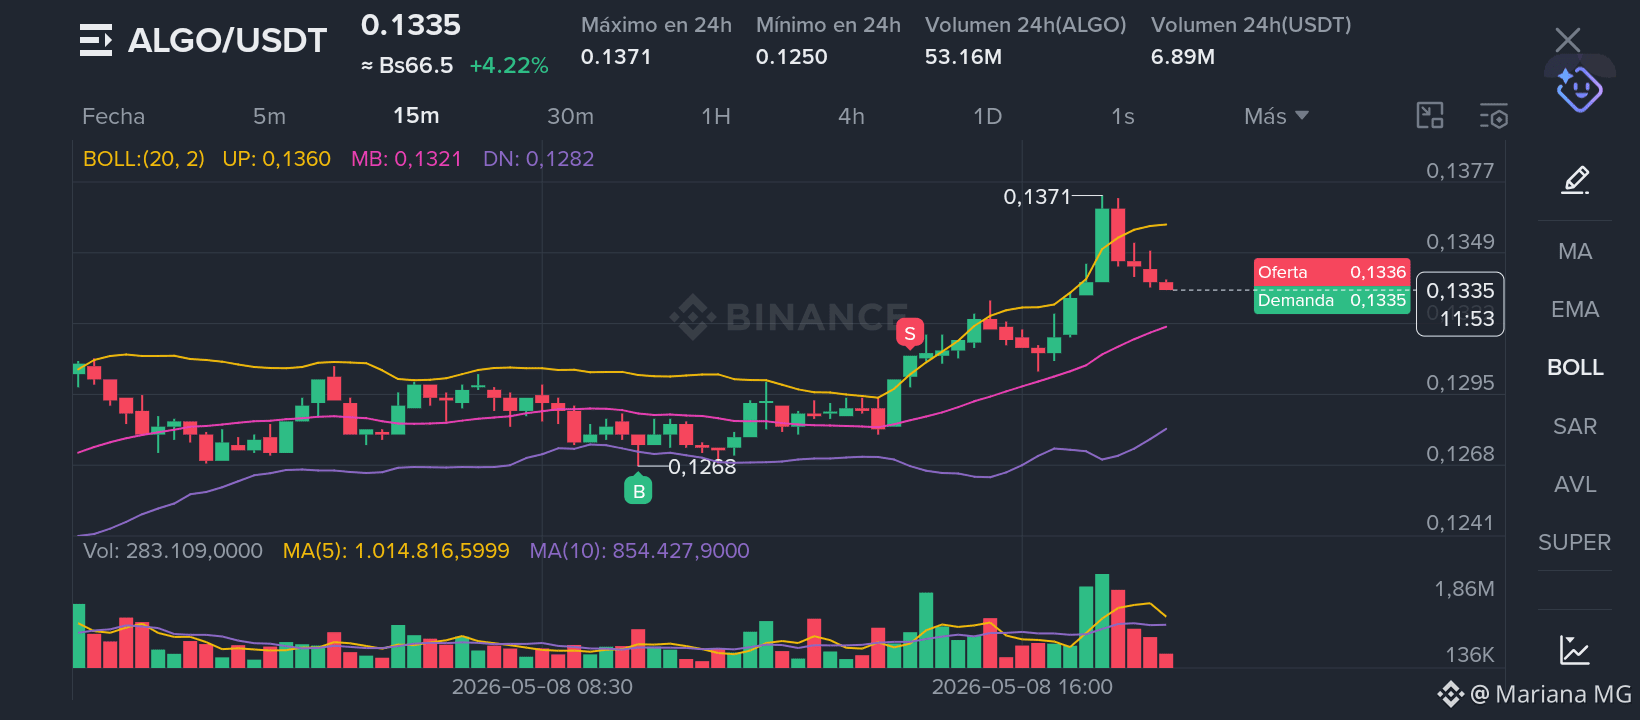Open the AI assistant robot icon
The image size is (1640, 720).
click(1579, 89)
